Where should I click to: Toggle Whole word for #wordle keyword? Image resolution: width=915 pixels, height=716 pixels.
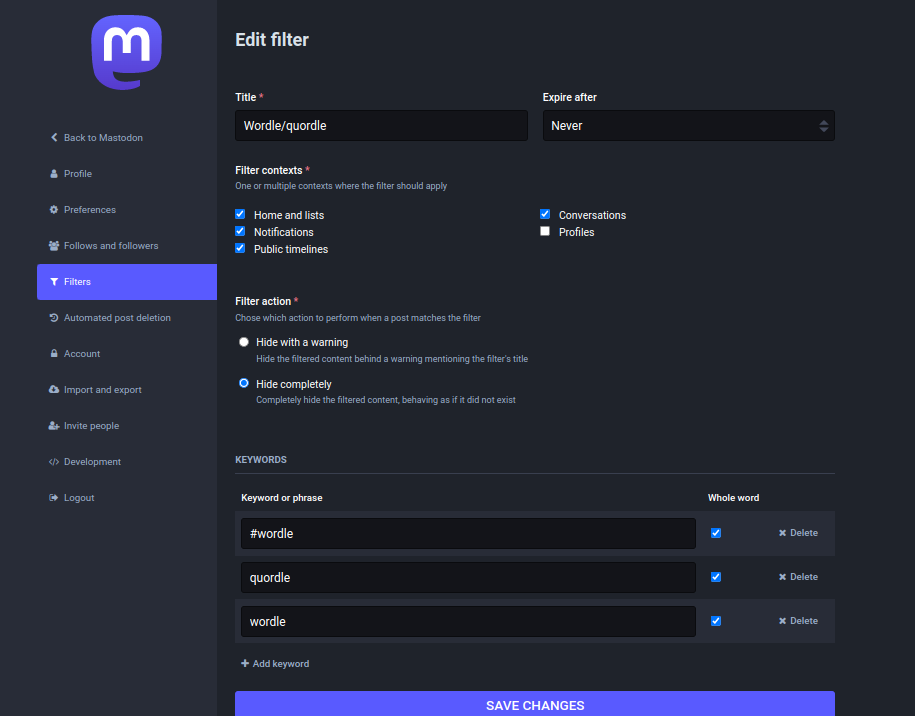[x=716, y=533]
